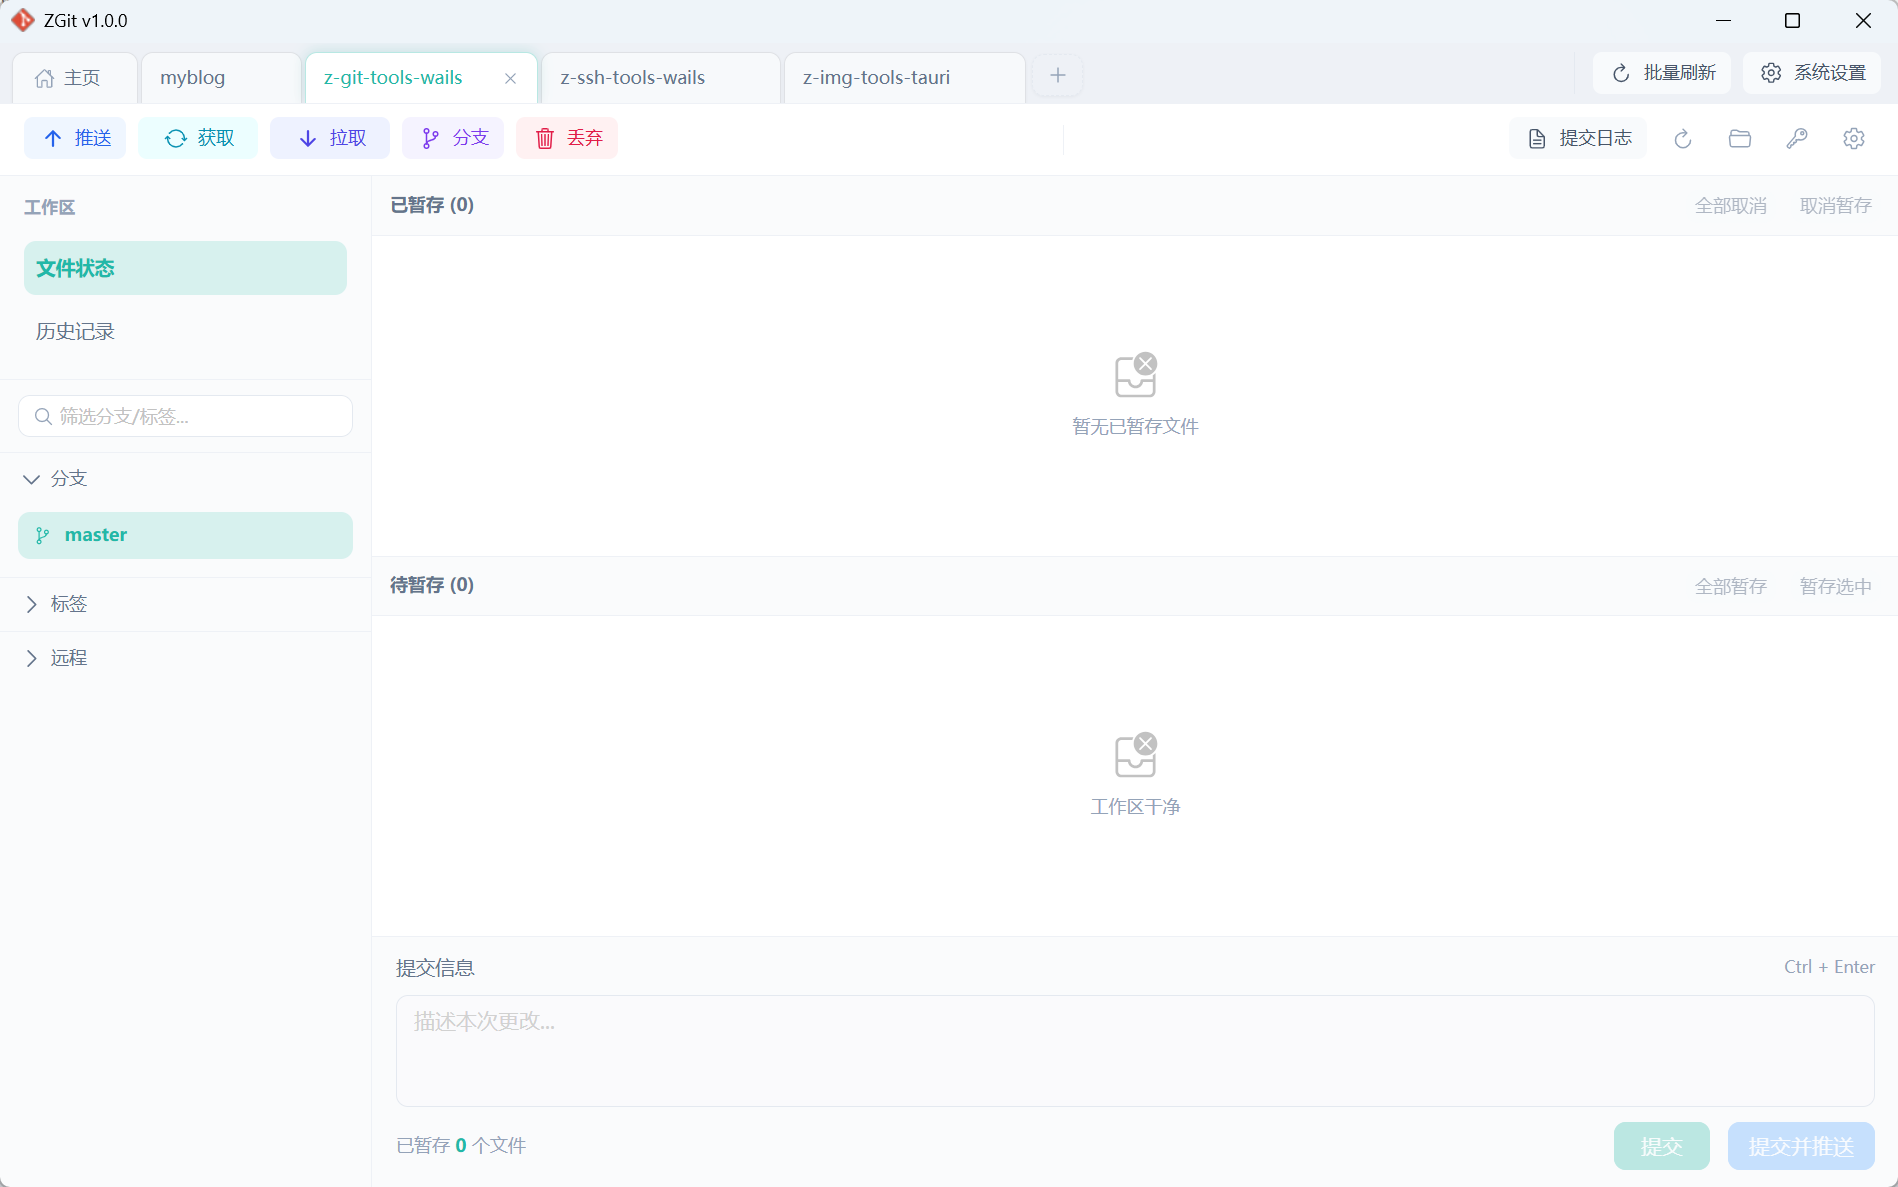Pull changes with 拉取 button
The image size is (1898, 1187).
(330, 138)
